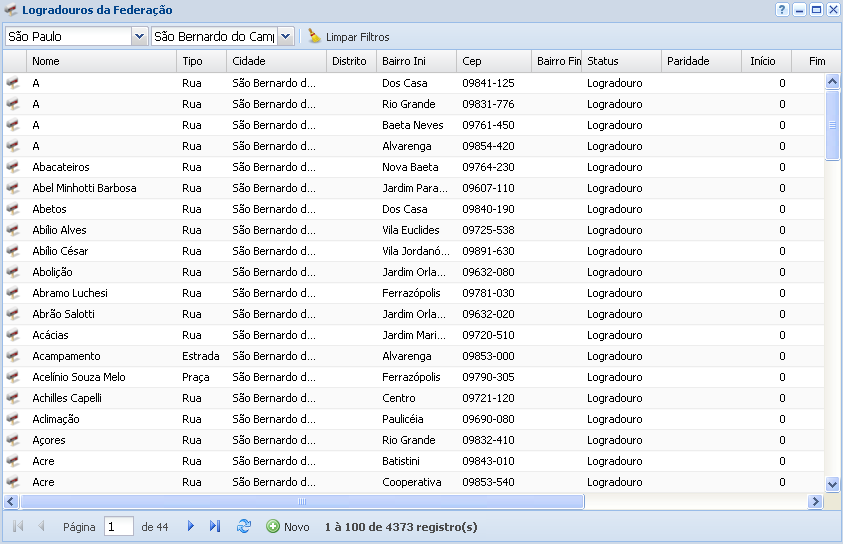Click the Novo button to add record
This screenshot has height=544, width=843.
click(x=288, y=526)
